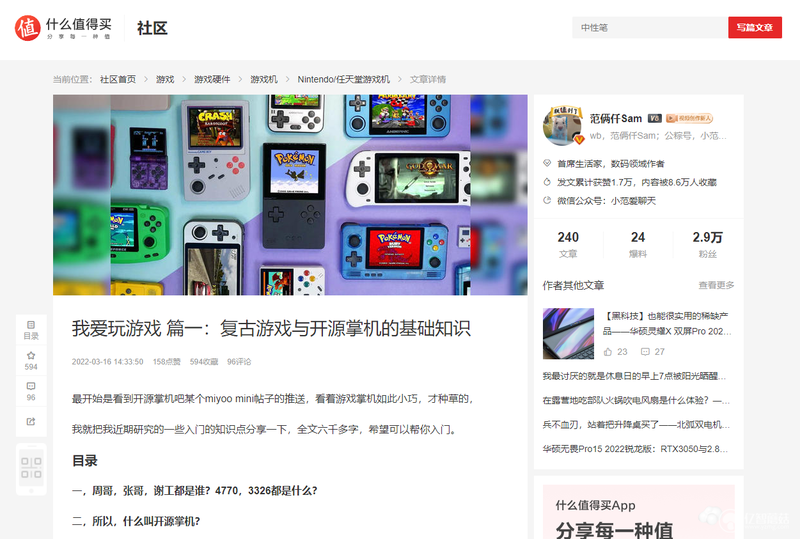Click 文章详情 breadcrumb text

point(428,79)
